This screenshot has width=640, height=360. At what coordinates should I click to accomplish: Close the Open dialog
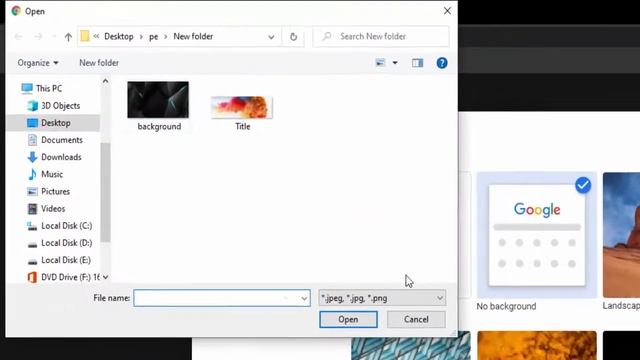pyautogui.click(x=447, y=11)
